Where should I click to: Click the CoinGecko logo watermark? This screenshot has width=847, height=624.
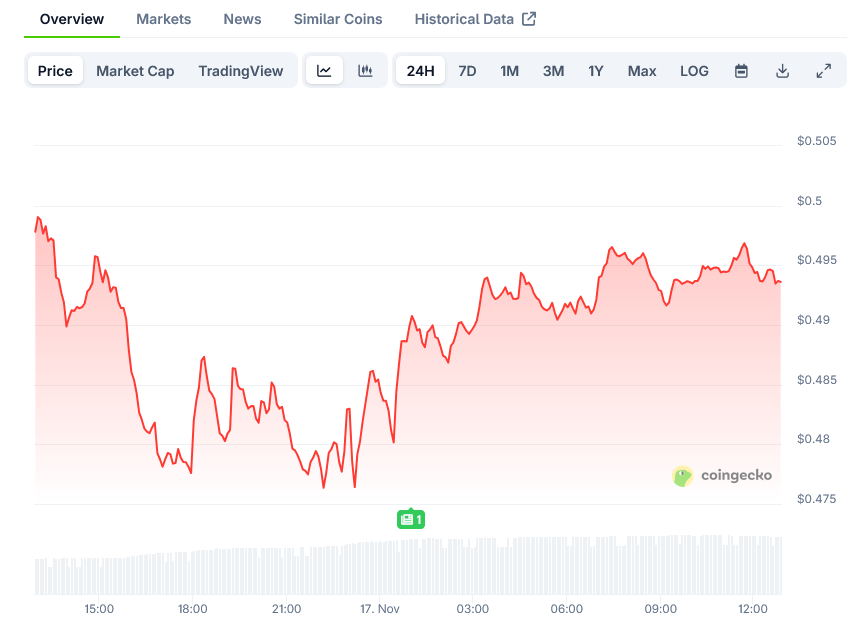[x=722, y=476]
